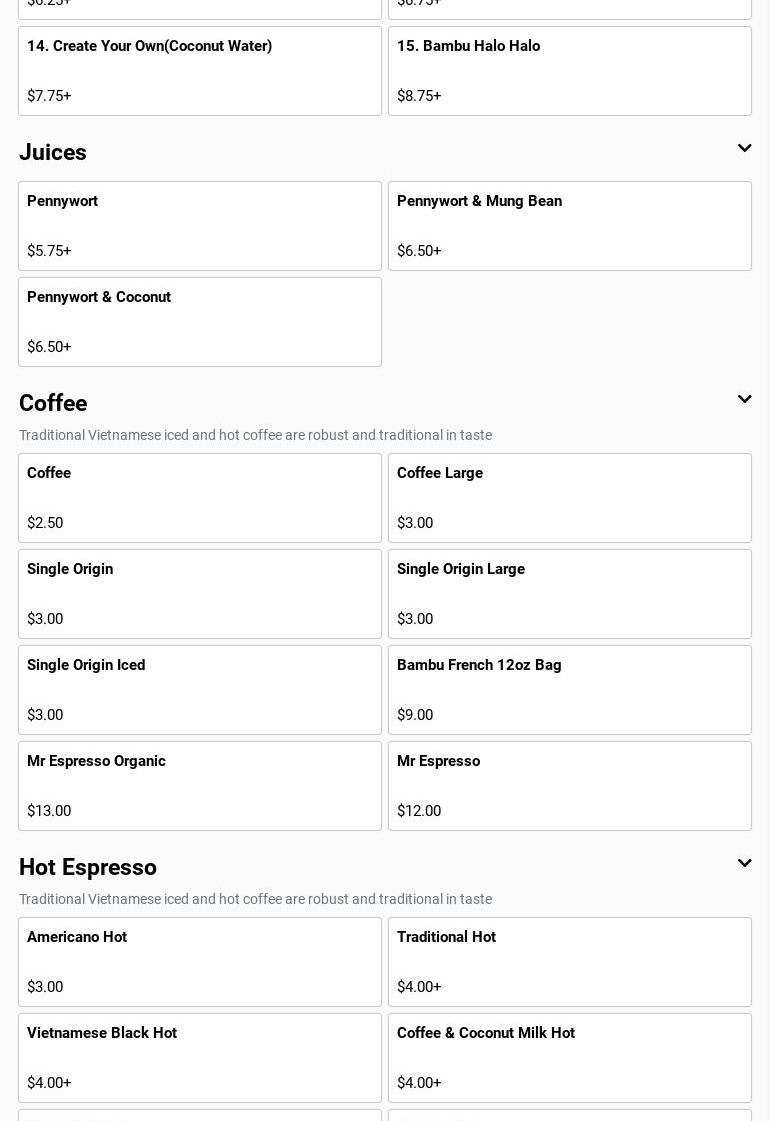Image resolution: width=770 pixels, height=1121 pixels.
Task: Choose Single Origin Iced
Action: tap(200, 690)
